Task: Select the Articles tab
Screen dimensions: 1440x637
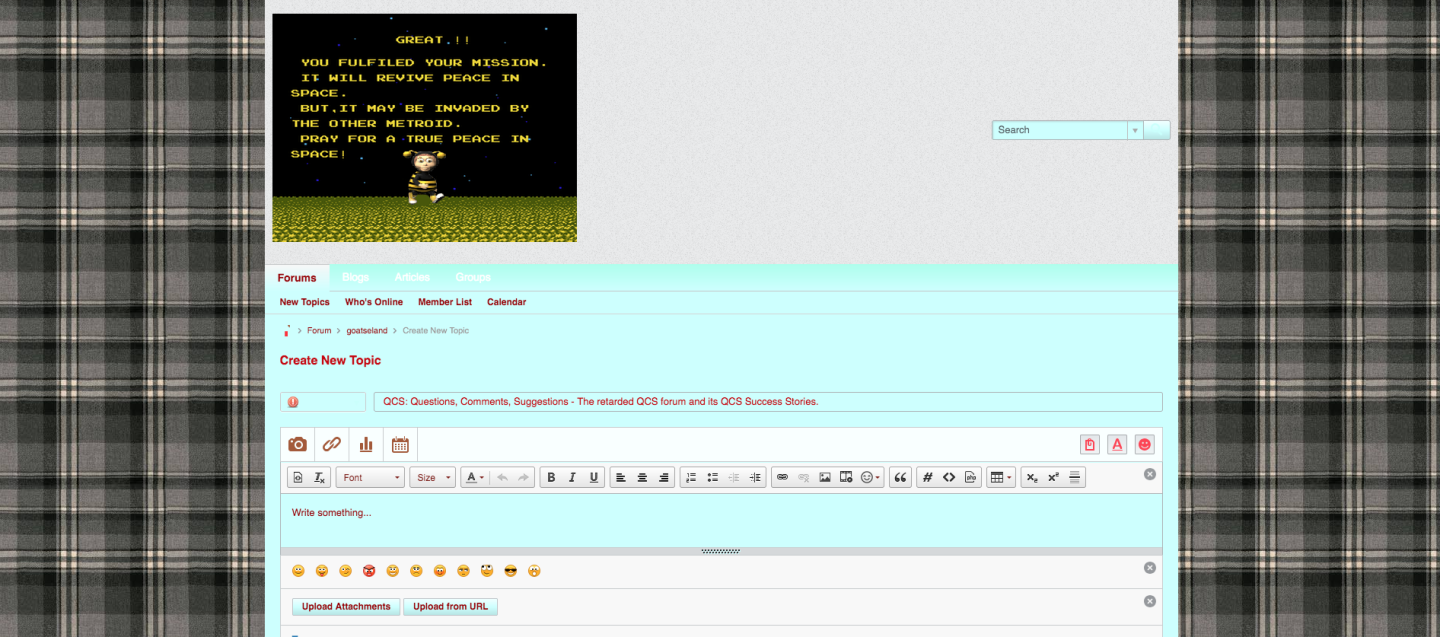Action: (x=412, y=278)
